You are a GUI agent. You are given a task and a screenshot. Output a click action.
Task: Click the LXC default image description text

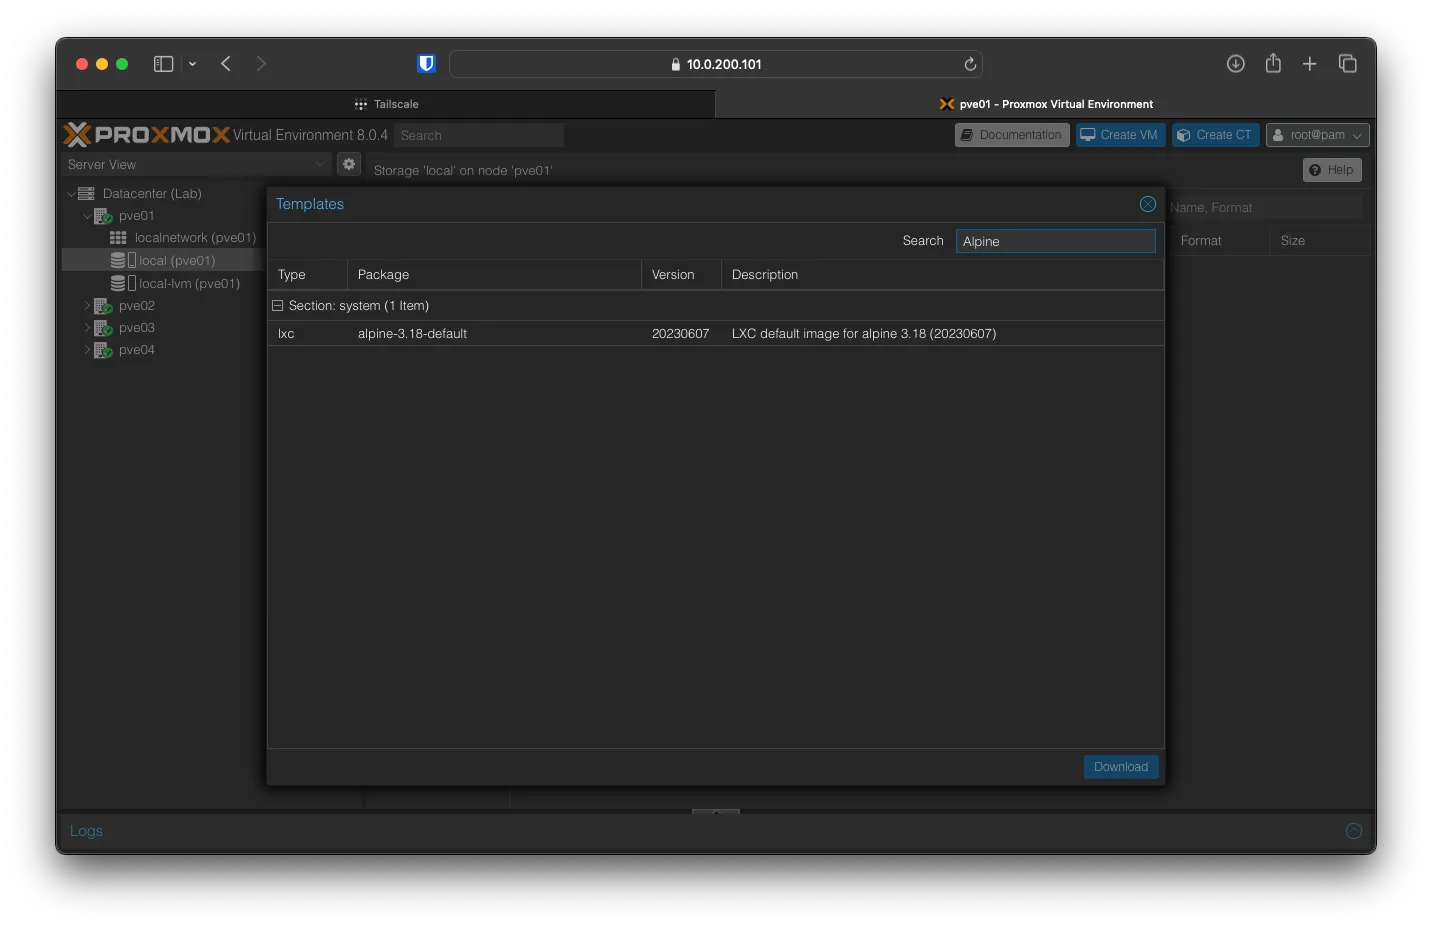point(864,334)
